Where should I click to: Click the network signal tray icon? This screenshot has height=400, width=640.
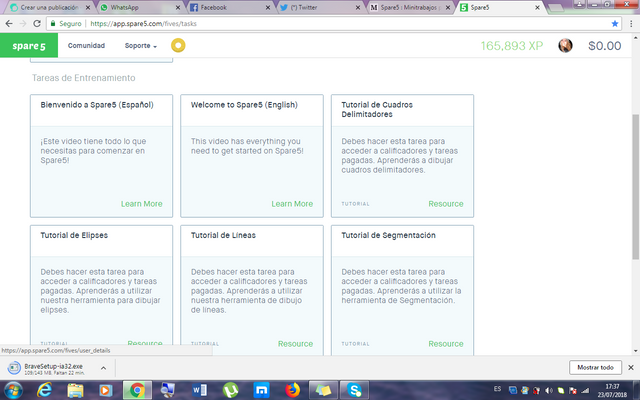pos(584,391)
